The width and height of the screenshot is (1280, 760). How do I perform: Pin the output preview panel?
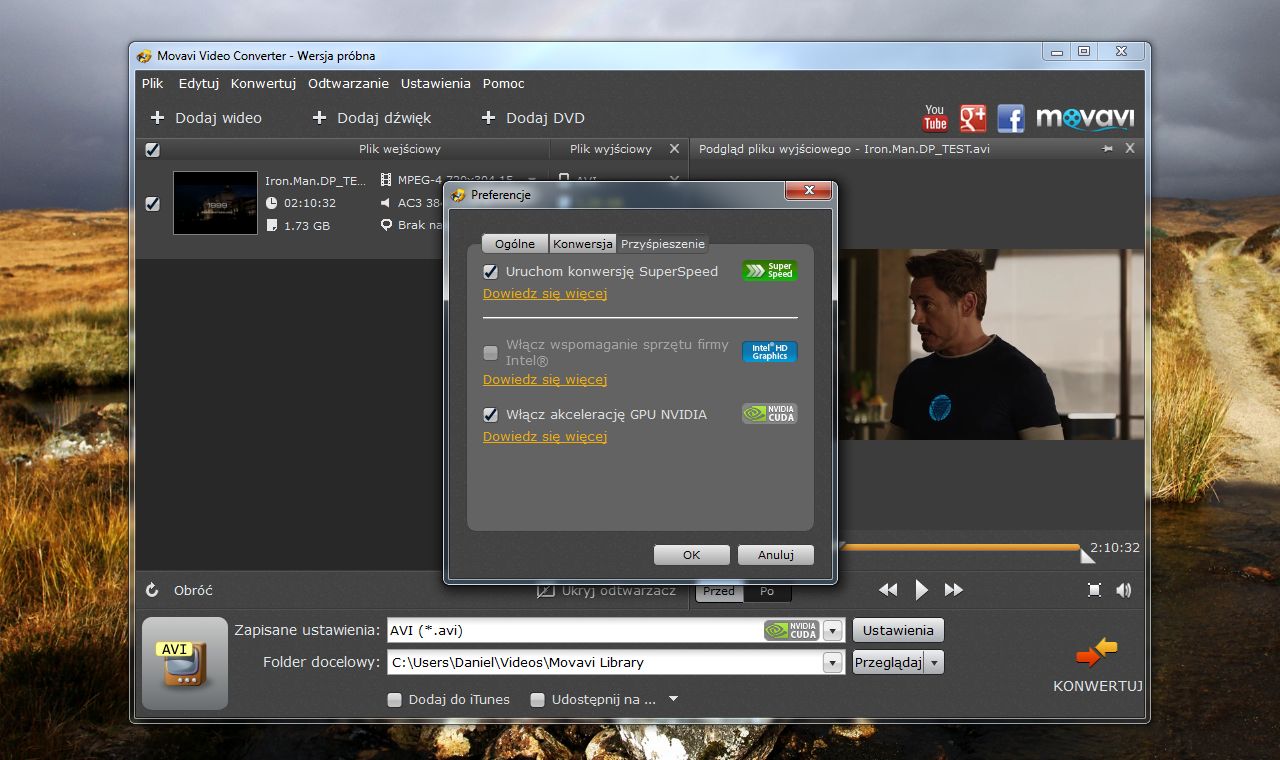pyautogui.click(x=1108, y=148)
